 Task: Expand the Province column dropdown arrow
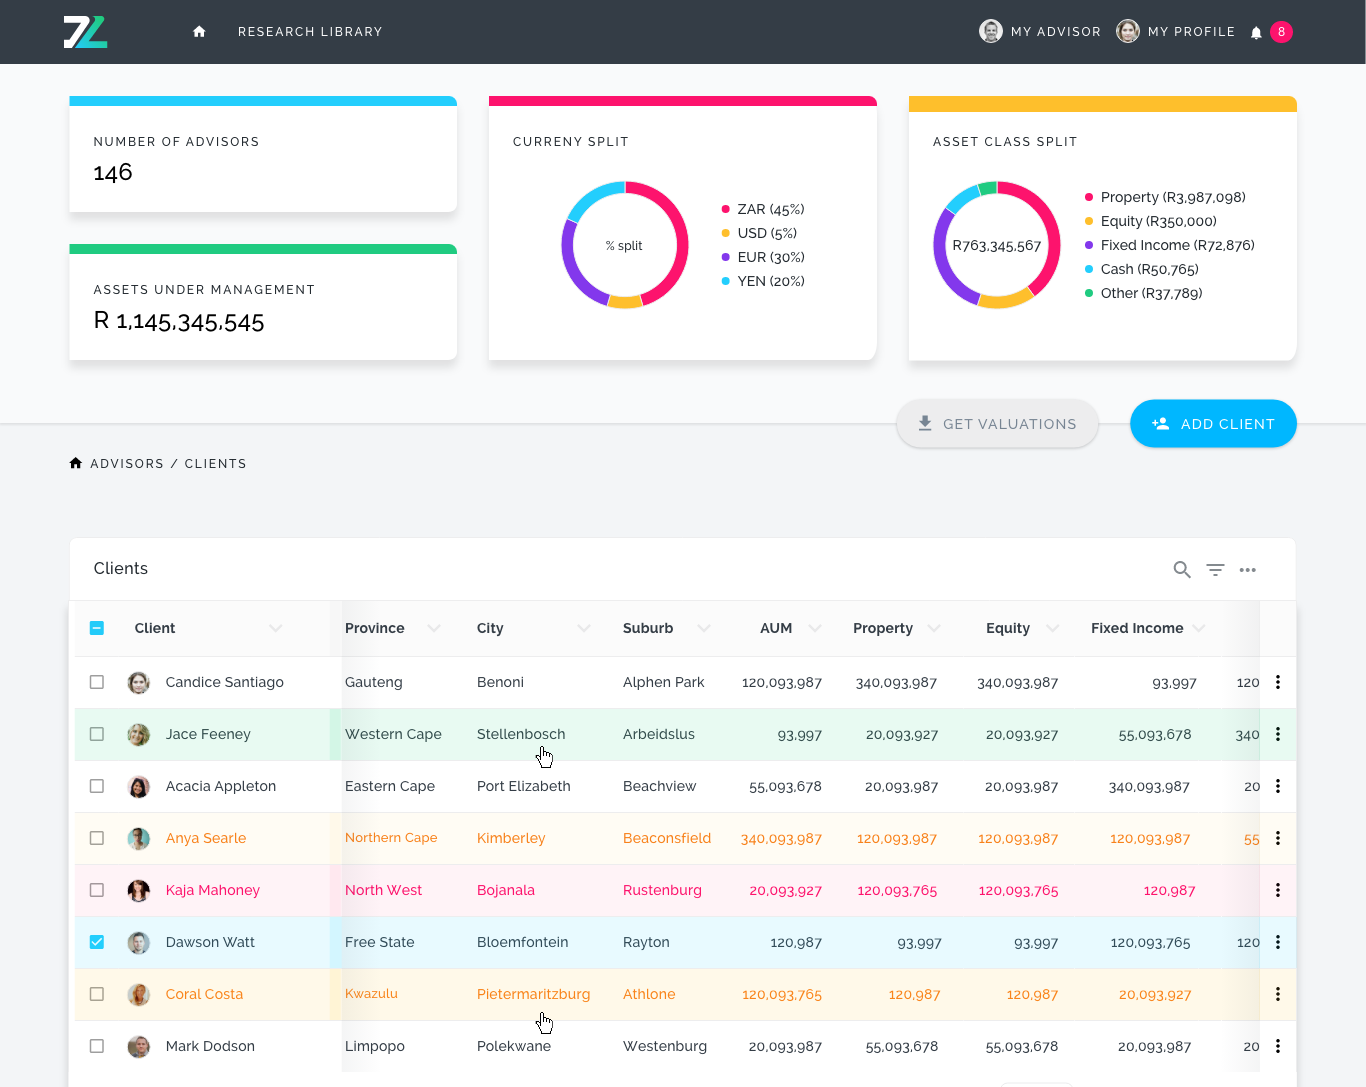(x=434, y=628)
